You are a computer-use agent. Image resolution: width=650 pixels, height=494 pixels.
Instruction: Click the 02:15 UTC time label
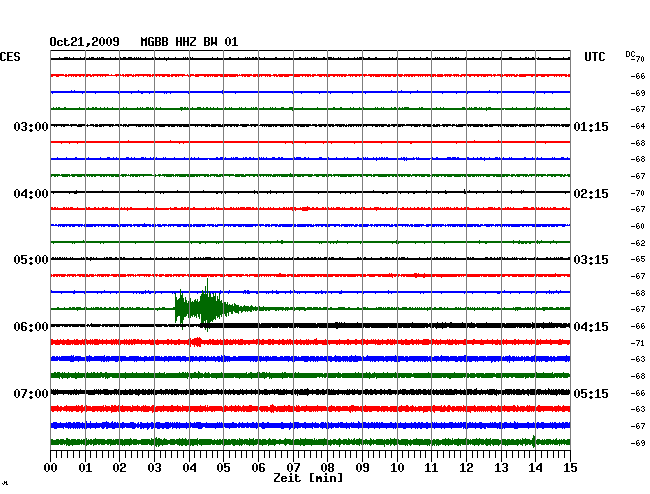pos(591,194)
